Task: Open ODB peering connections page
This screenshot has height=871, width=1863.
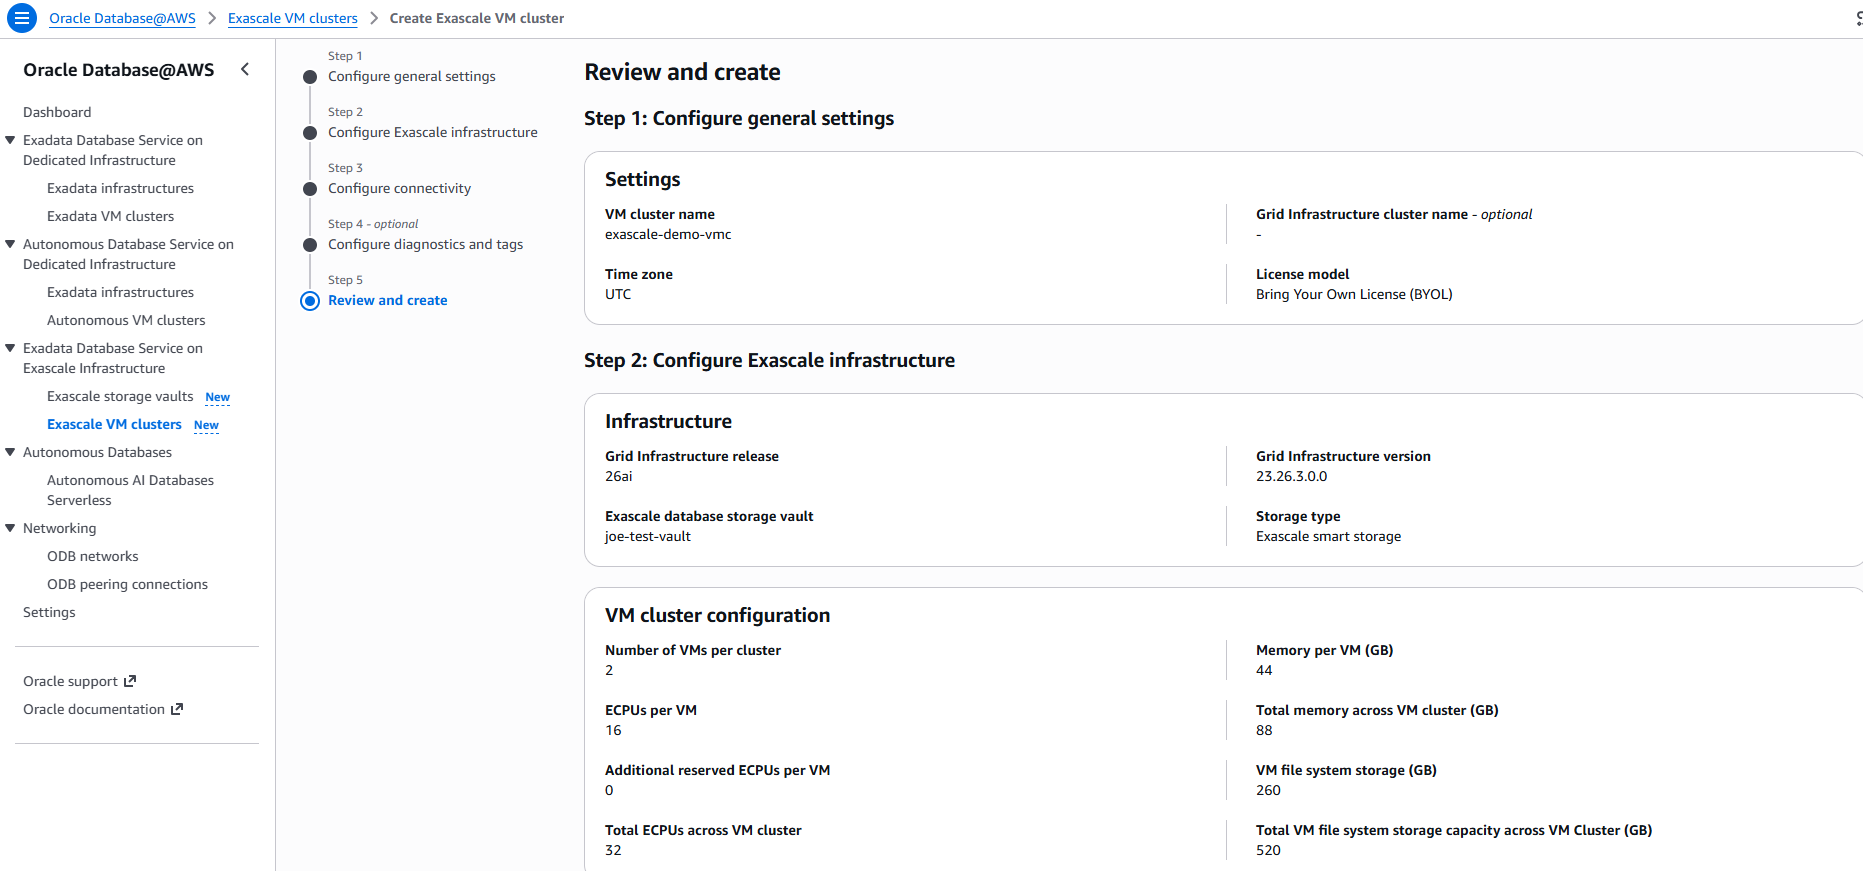Action: click(127, 584)
